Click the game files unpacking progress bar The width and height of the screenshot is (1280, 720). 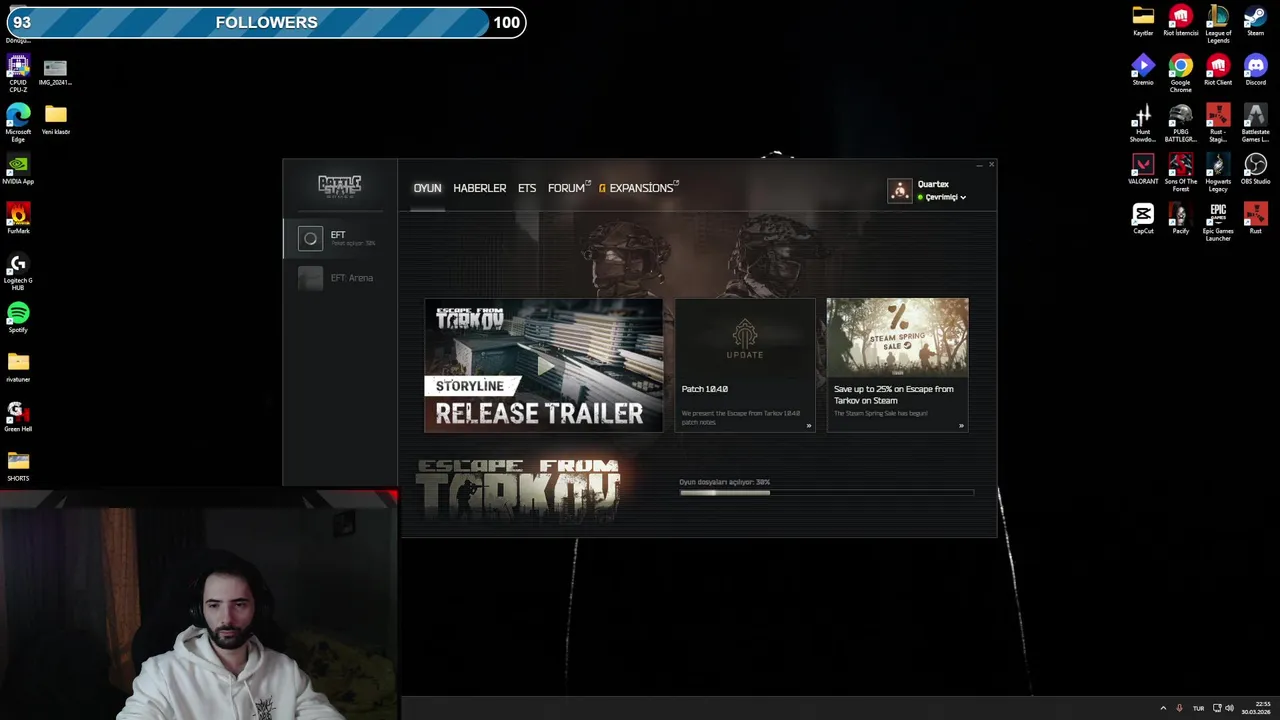[826, 492]
